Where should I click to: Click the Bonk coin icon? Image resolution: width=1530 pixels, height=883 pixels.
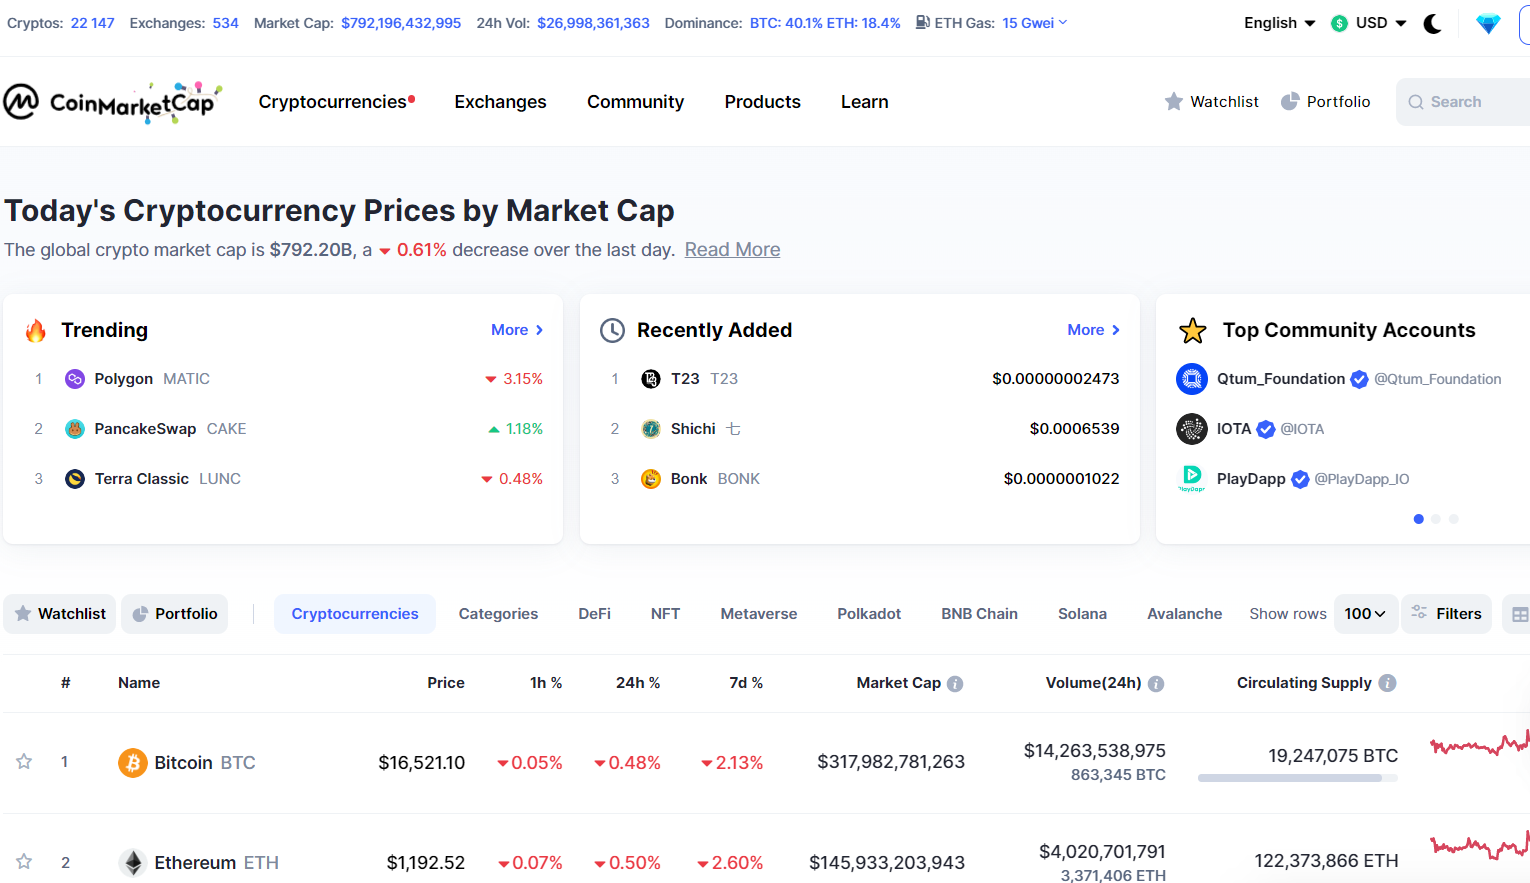[651, 479]
